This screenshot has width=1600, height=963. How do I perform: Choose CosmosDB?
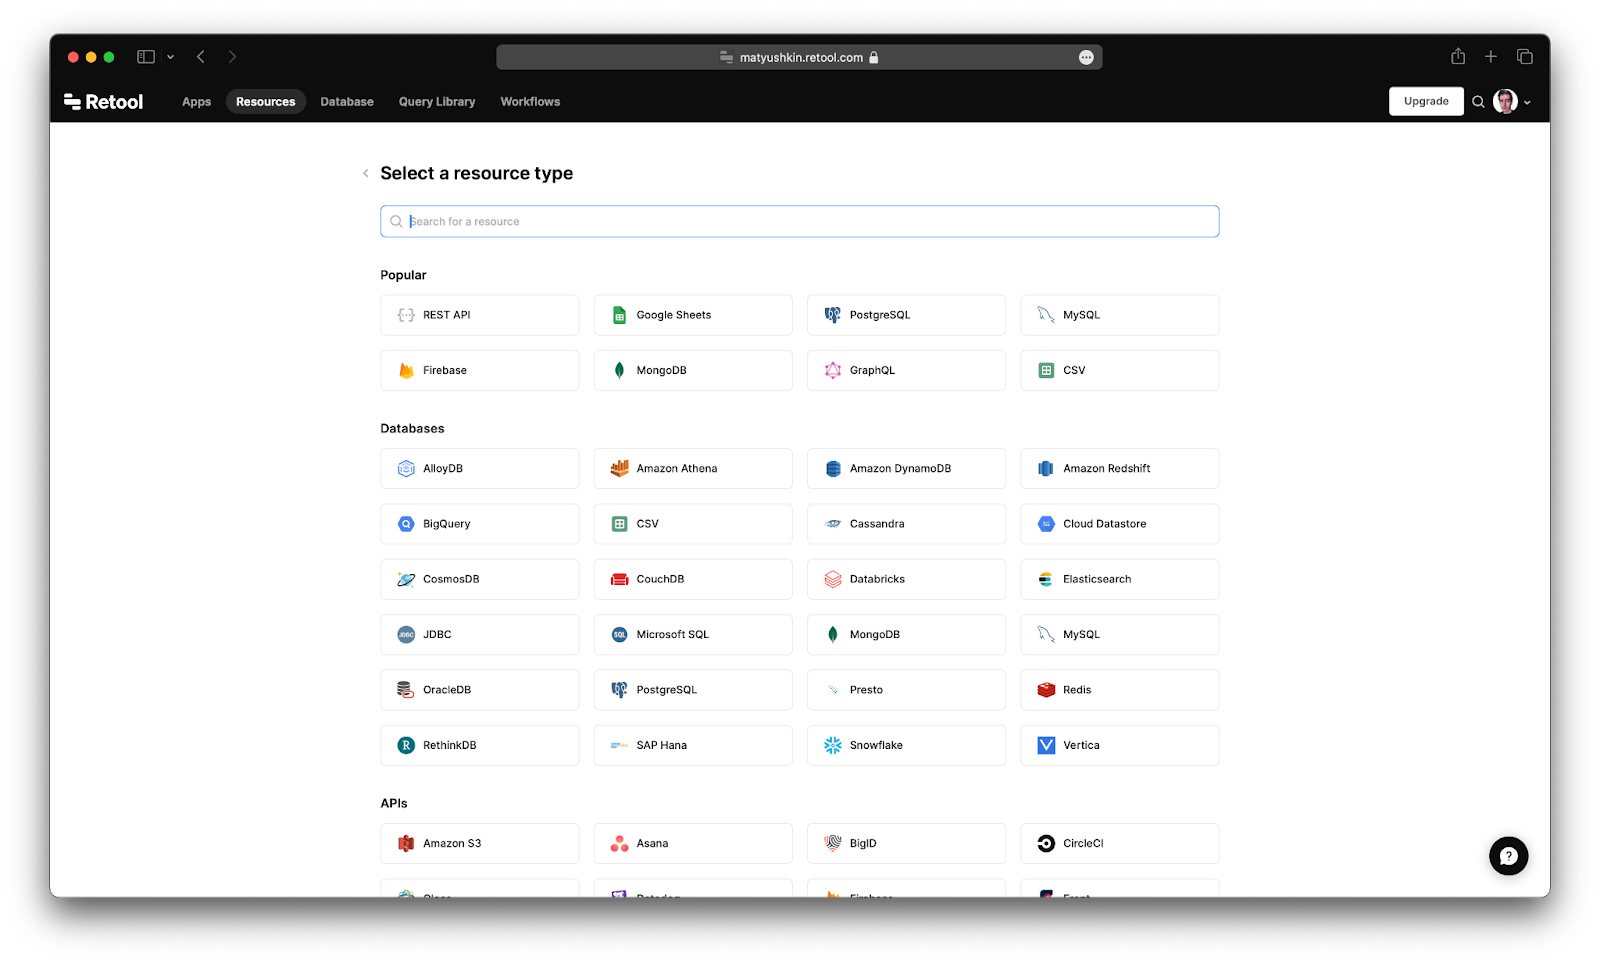(x=480, y=579)
